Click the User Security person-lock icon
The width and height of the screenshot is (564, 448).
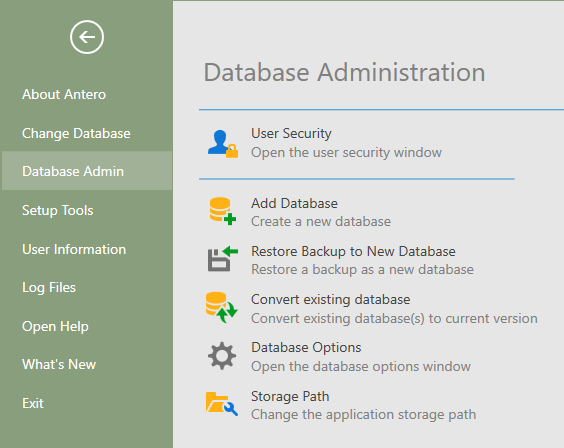pos(222,144)
